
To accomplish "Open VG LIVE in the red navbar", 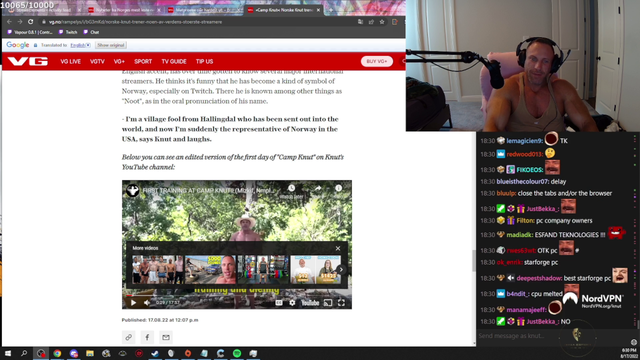I will coord(71,61).
